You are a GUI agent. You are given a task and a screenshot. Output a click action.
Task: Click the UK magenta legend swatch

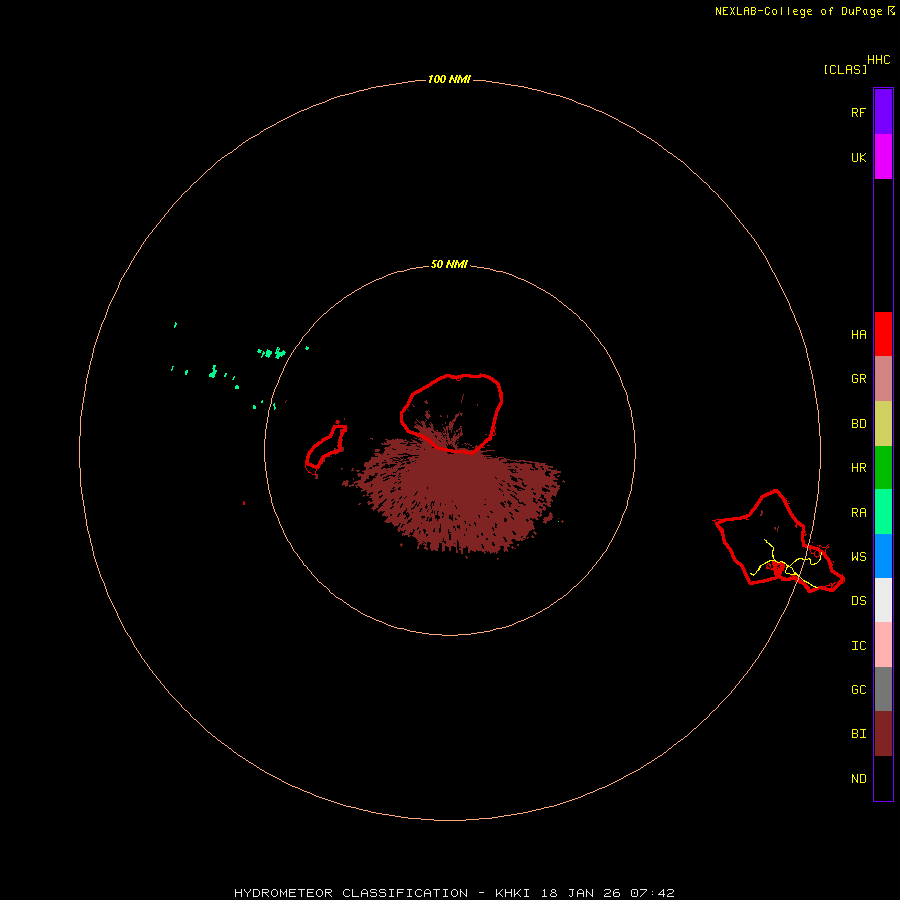(x=883, y=157)
